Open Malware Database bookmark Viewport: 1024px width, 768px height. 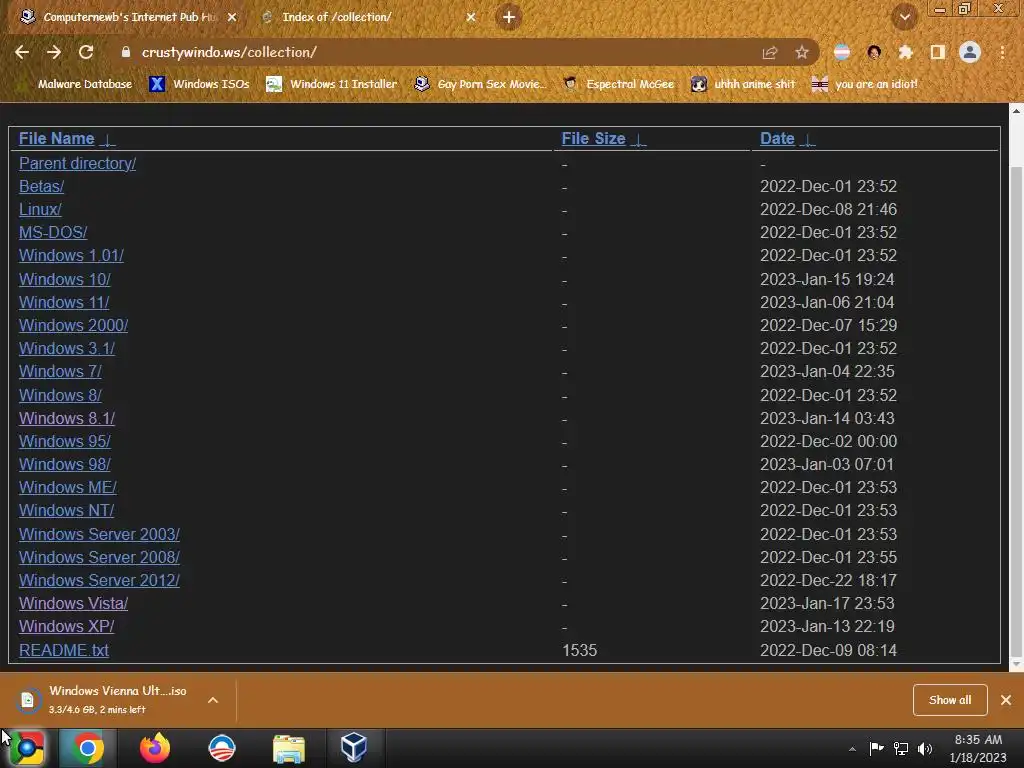(x=76, y=84)
